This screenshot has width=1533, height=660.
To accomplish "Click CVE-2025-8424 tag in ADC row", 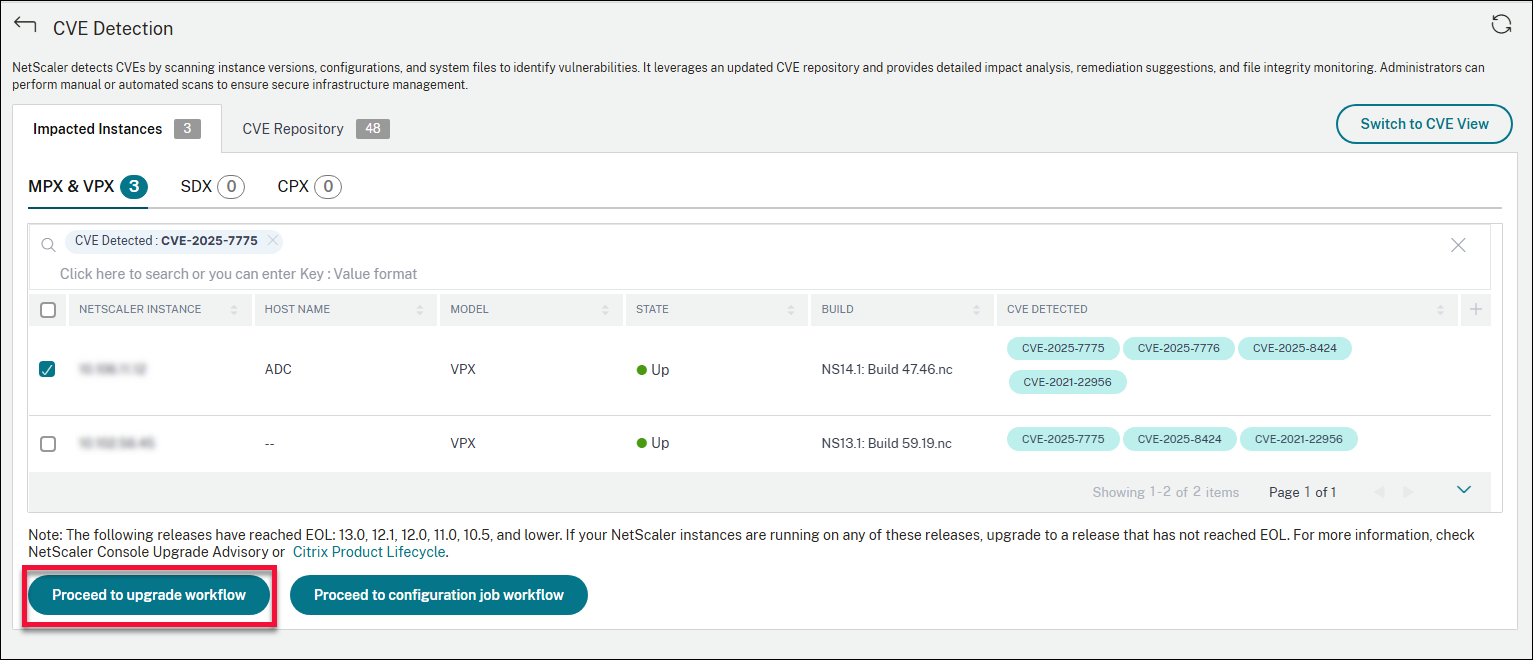I will tap(1294, 349).
